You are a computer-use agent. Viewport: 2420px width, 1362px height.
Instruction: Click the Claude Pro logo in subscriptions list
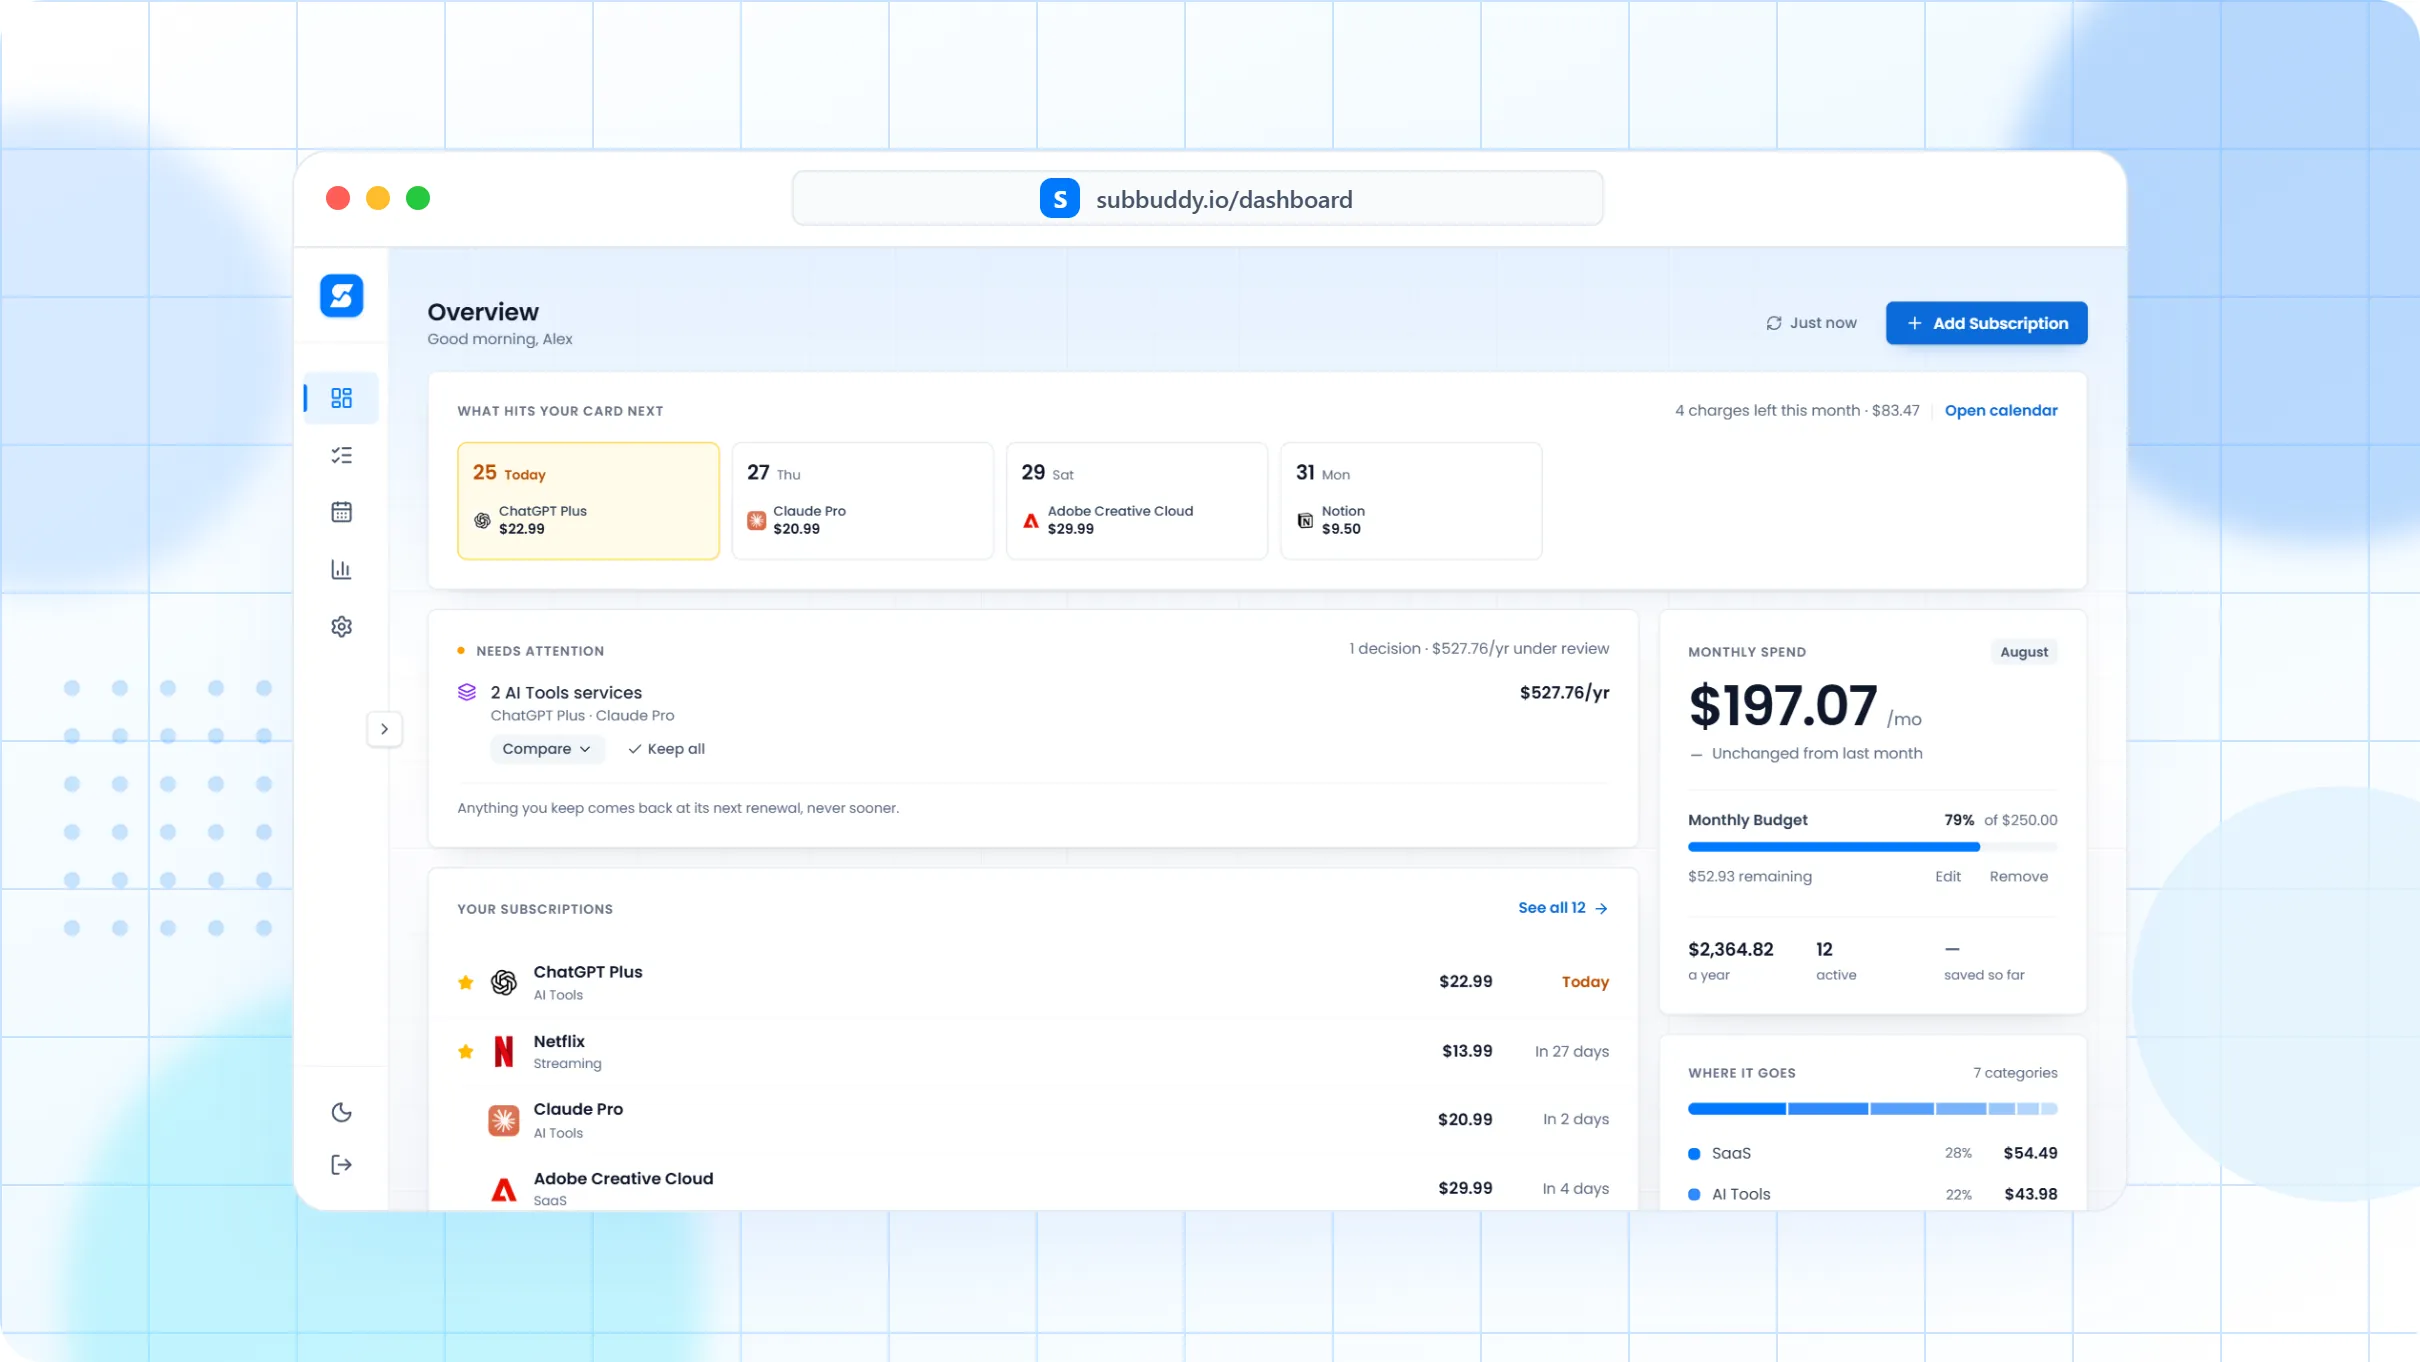coord(504,1120)
